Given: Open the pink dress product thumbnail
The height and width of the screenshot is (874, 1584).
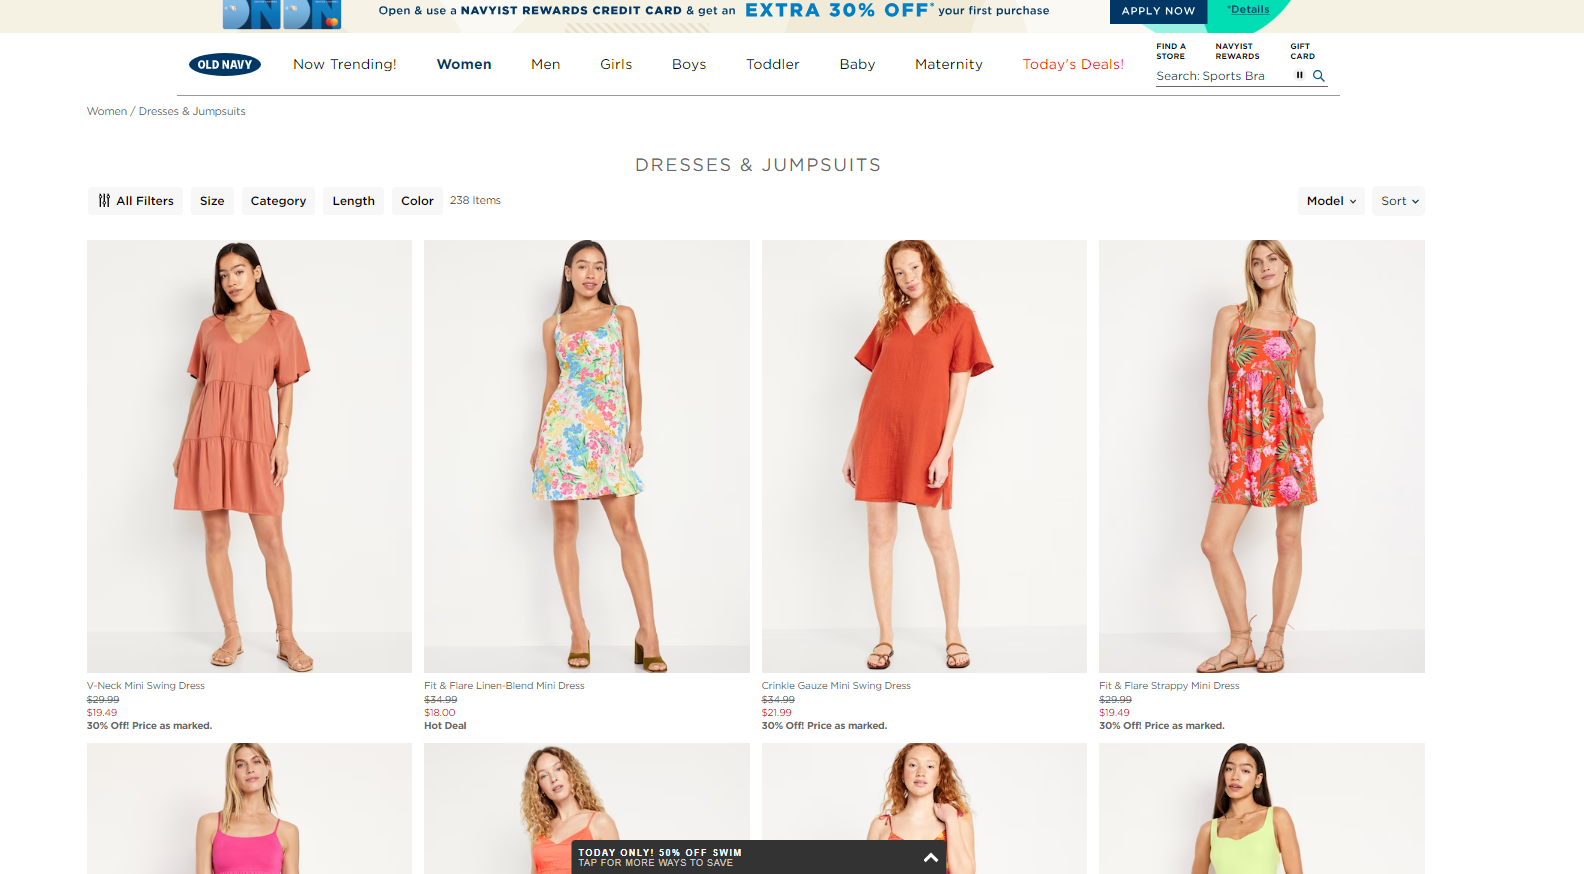Looking at the screenshot, I should coord(249,808).
